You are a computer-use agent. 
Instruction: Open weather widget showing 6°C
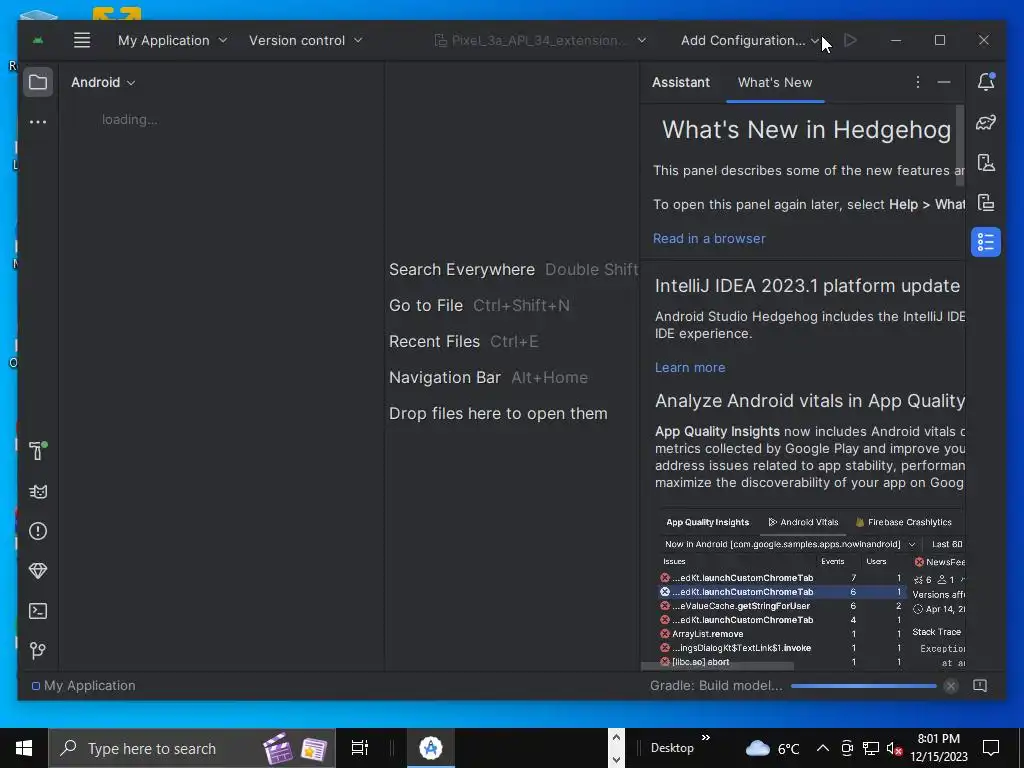pos(773,748)
